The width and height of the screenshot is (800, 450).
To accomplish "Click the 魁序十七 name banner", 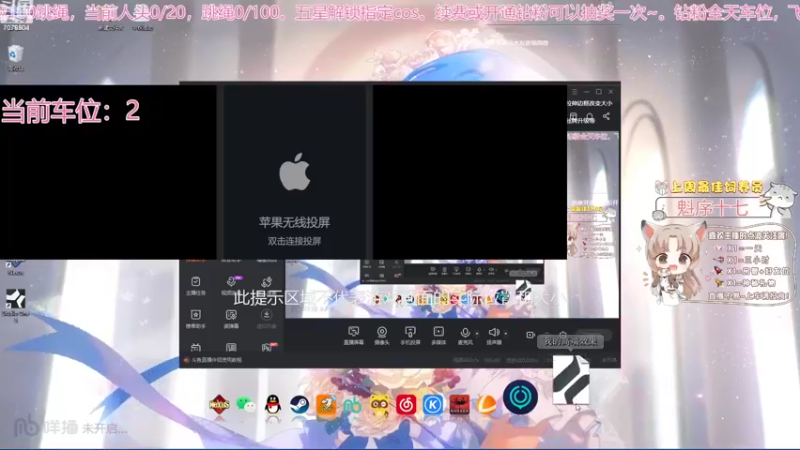I will click(x=712, y=208).
